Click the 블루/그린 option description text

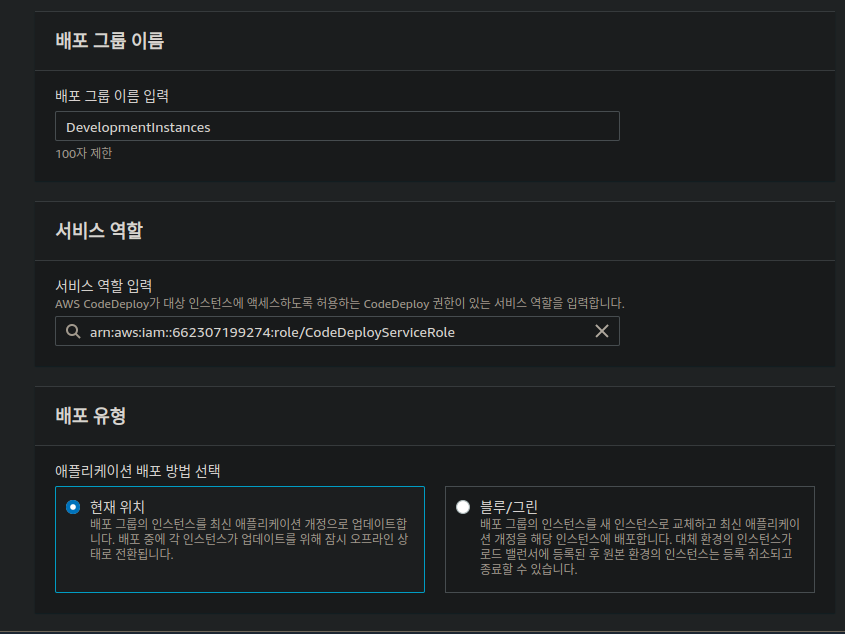640,547
